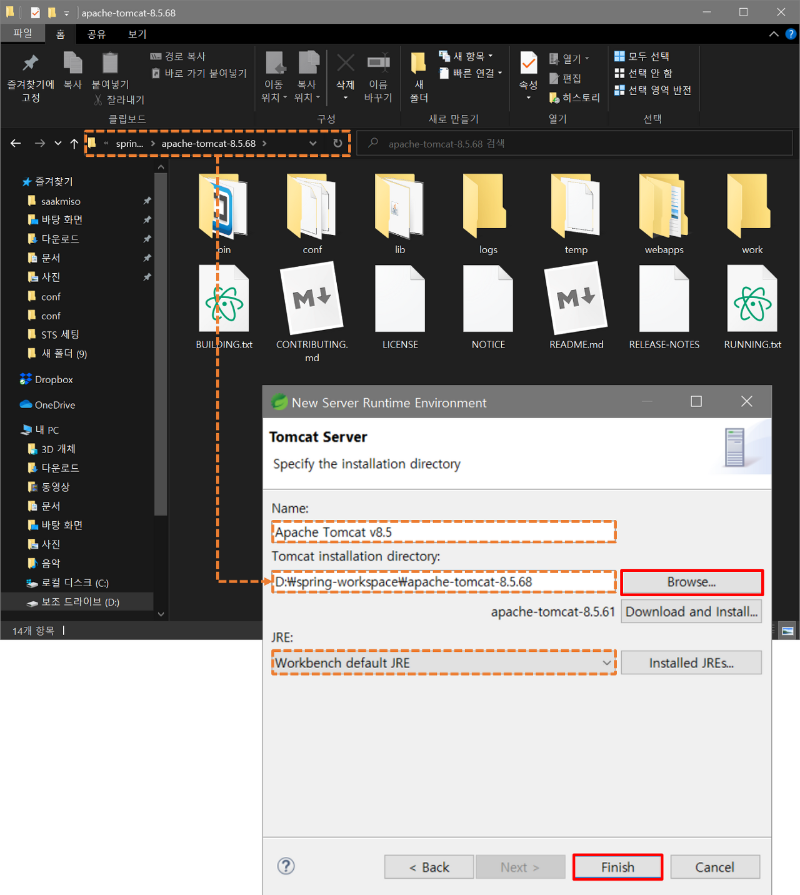The width and height of the screenshot is (800, 895).
Task: Open the lib folder
Action: [400, 214]
